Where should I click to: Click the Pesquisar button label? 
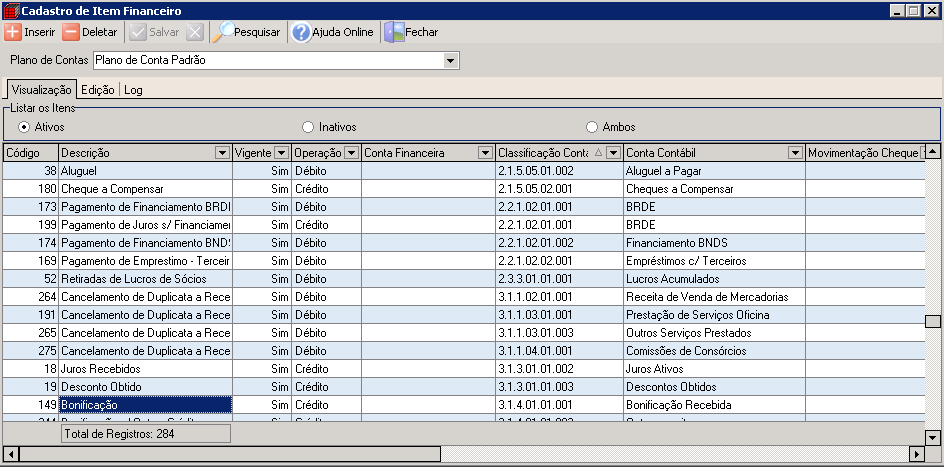click(x=257, y=32)
